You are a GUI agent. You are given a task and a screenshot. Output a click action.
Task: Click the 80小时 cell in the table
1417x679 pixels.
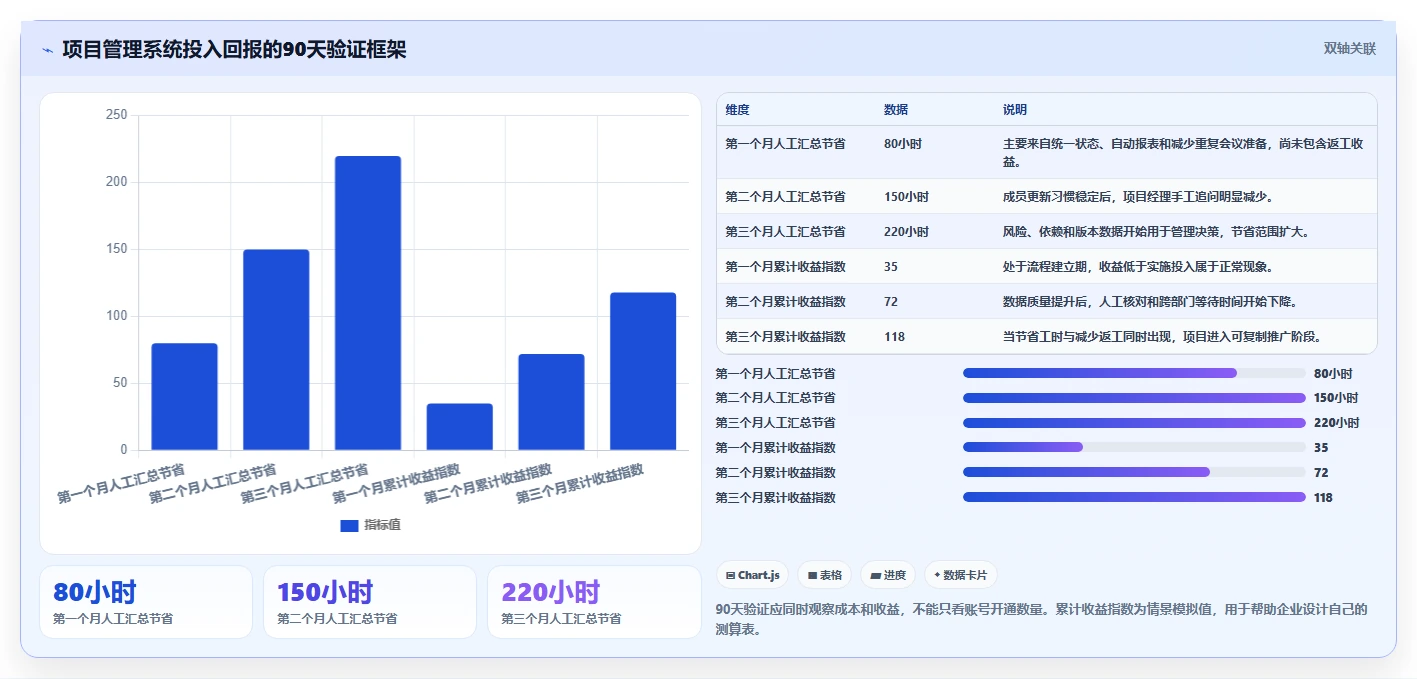coord(903,144)
